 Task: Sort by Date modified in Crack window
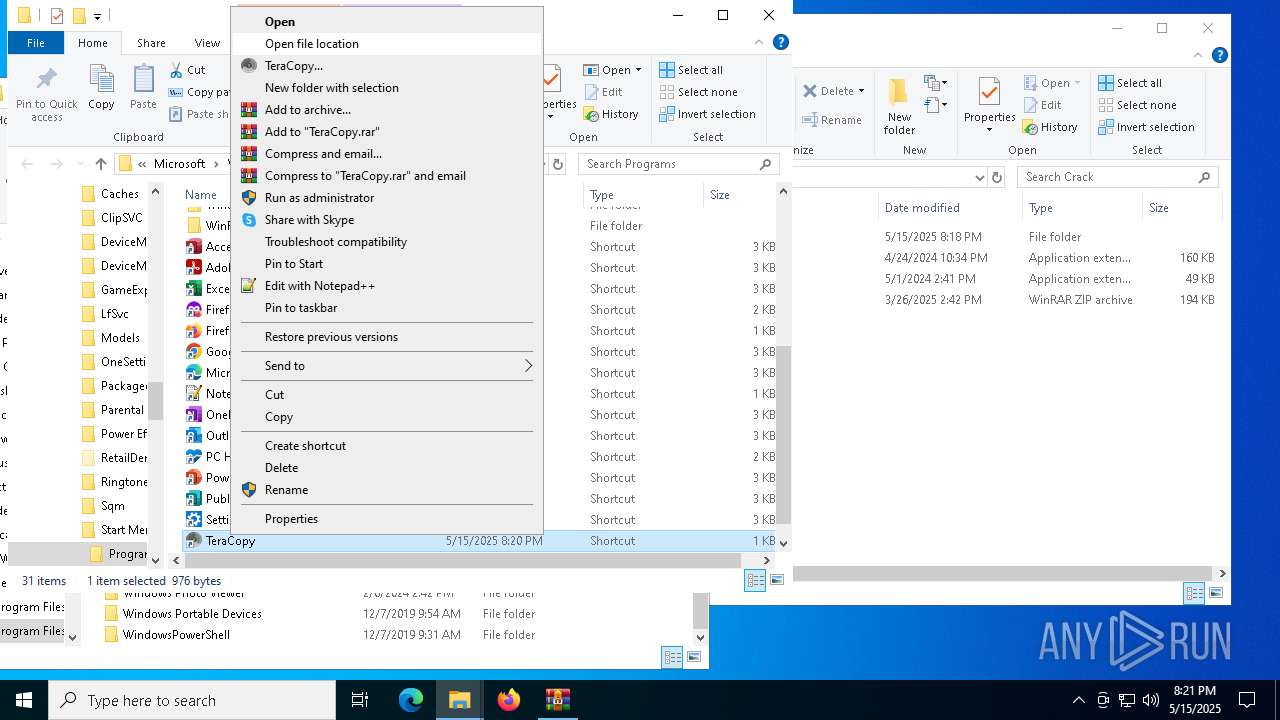(922, 208)
